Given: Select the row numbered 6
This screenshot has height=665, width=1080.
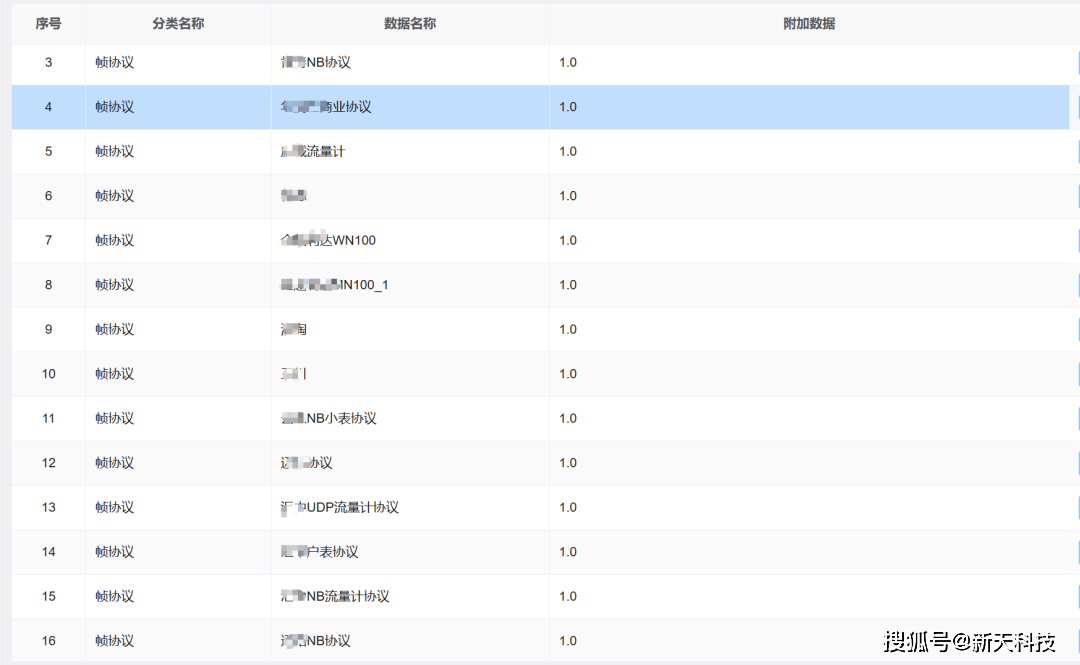Looking at the screenshot, I should tap(48, 196).
